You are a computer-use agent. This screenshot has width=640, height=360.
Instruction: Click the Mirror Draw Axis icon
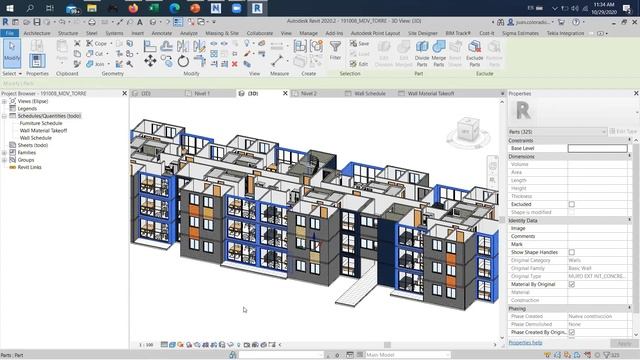(x=200, y=46)
